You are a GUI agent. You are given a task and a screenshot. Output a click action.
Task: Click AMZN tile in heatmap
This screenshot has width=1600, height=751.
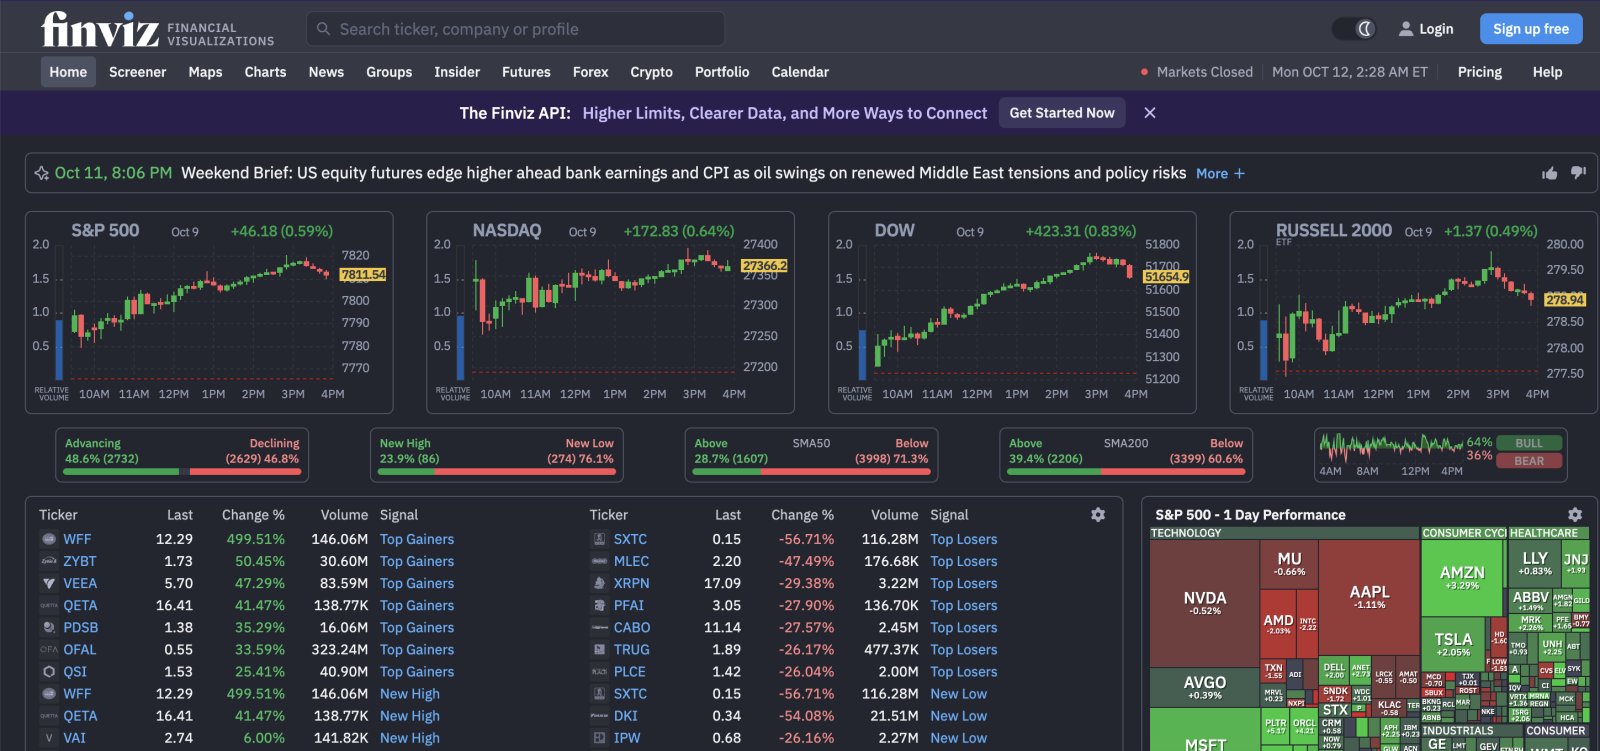click(1462, 578)
